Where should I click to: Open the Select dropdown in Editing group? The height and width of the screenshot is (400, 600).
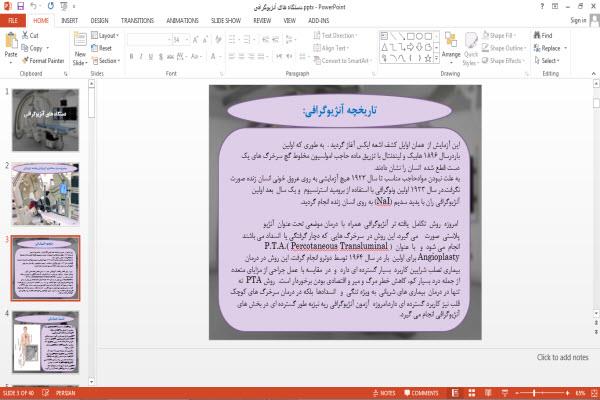(547, 60)
